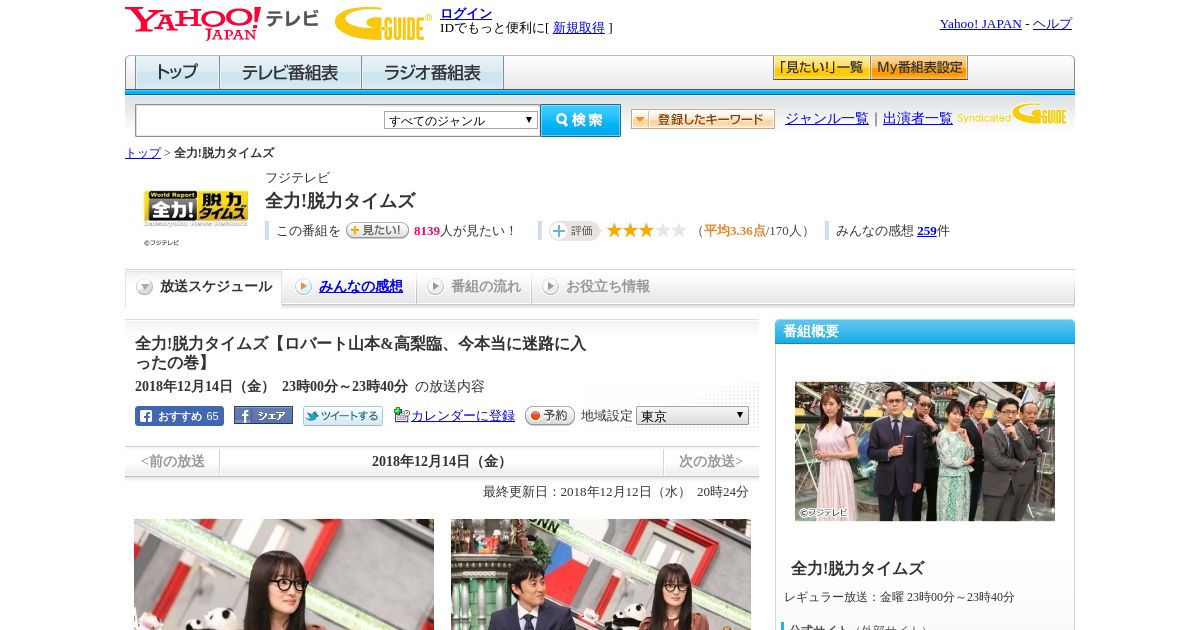
Task: Click the calendar icon beside カレンダーに登録
Action: [402, 415]
